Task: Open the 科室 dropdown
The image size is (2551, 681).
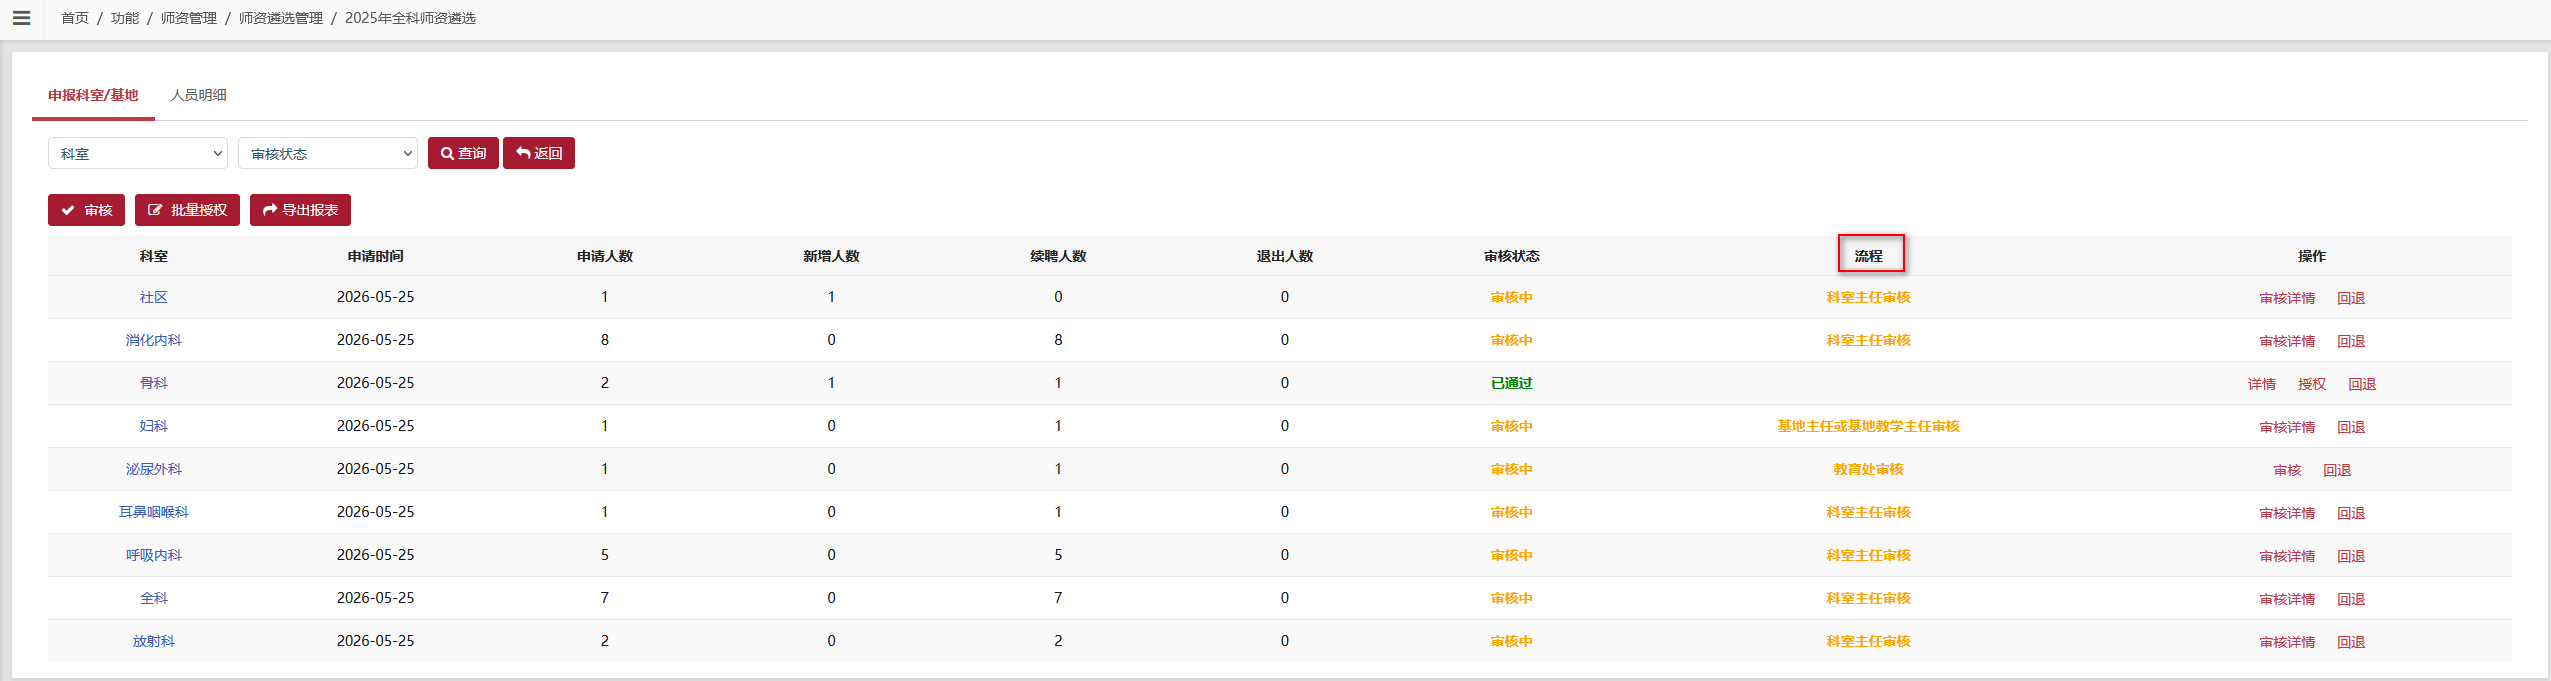Action: (138, 153)
